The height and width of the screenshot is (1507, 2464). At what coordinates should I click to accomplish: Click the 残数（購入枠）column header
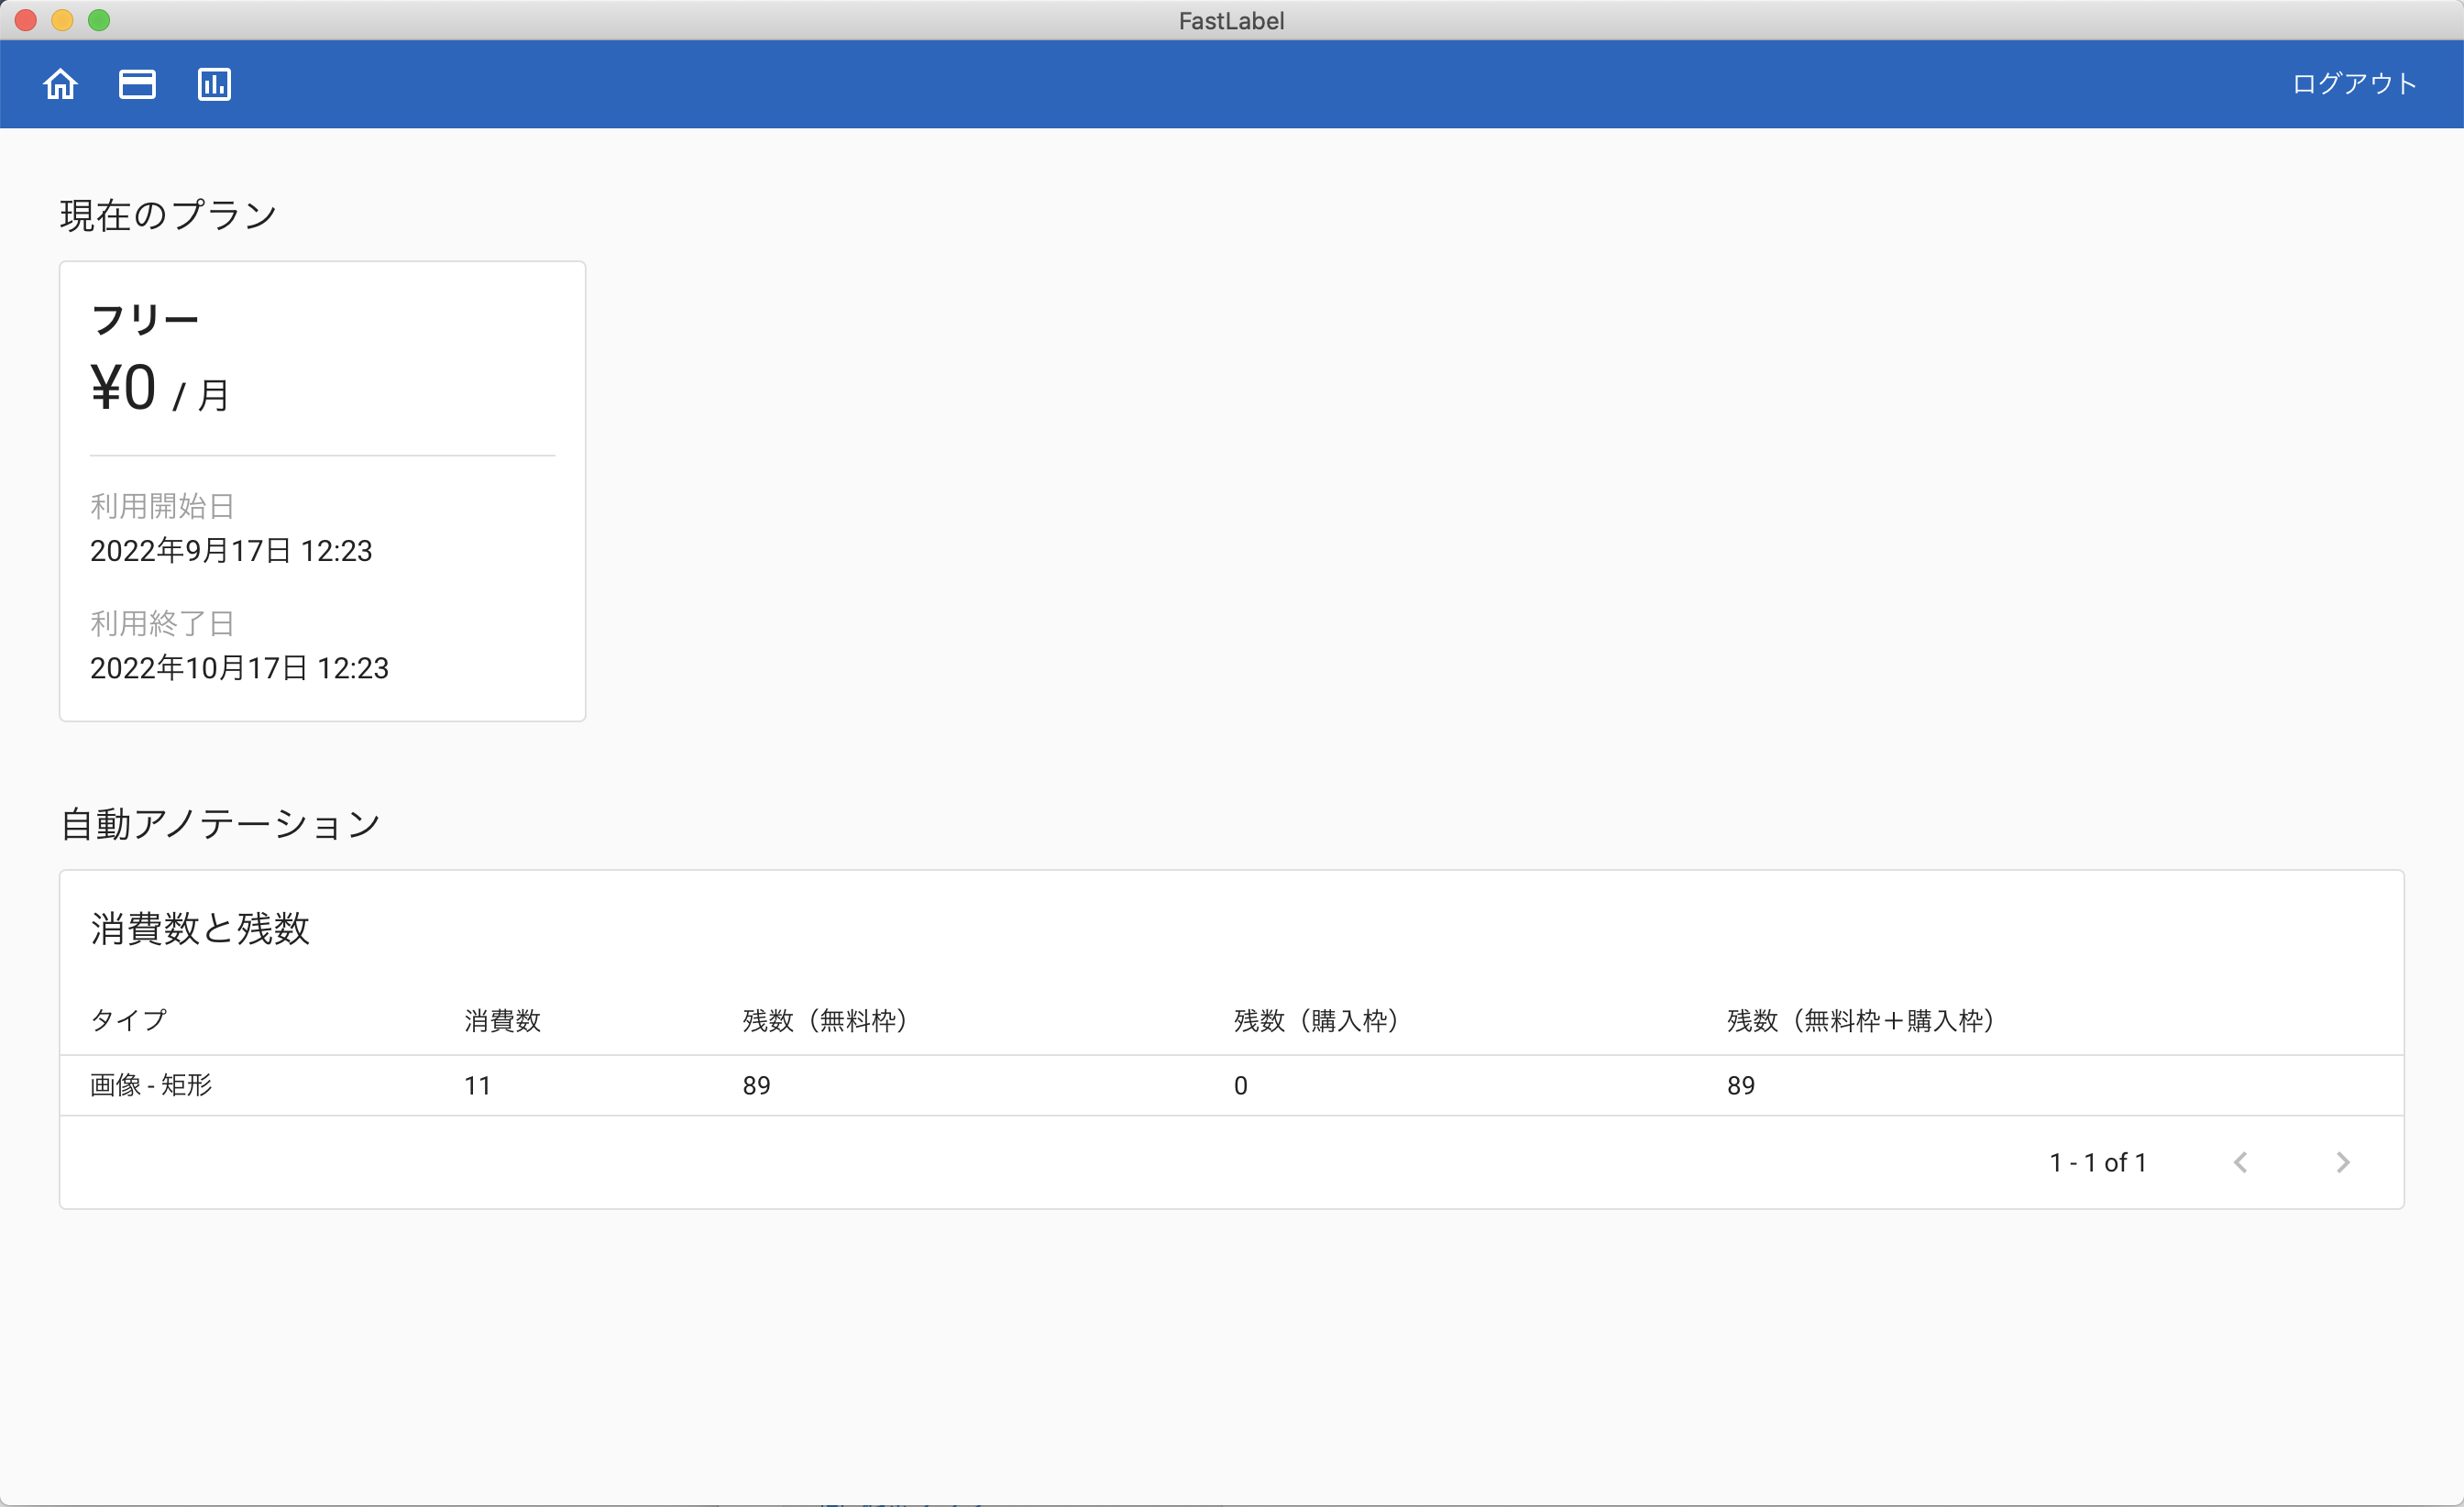pos(1315,1020)
